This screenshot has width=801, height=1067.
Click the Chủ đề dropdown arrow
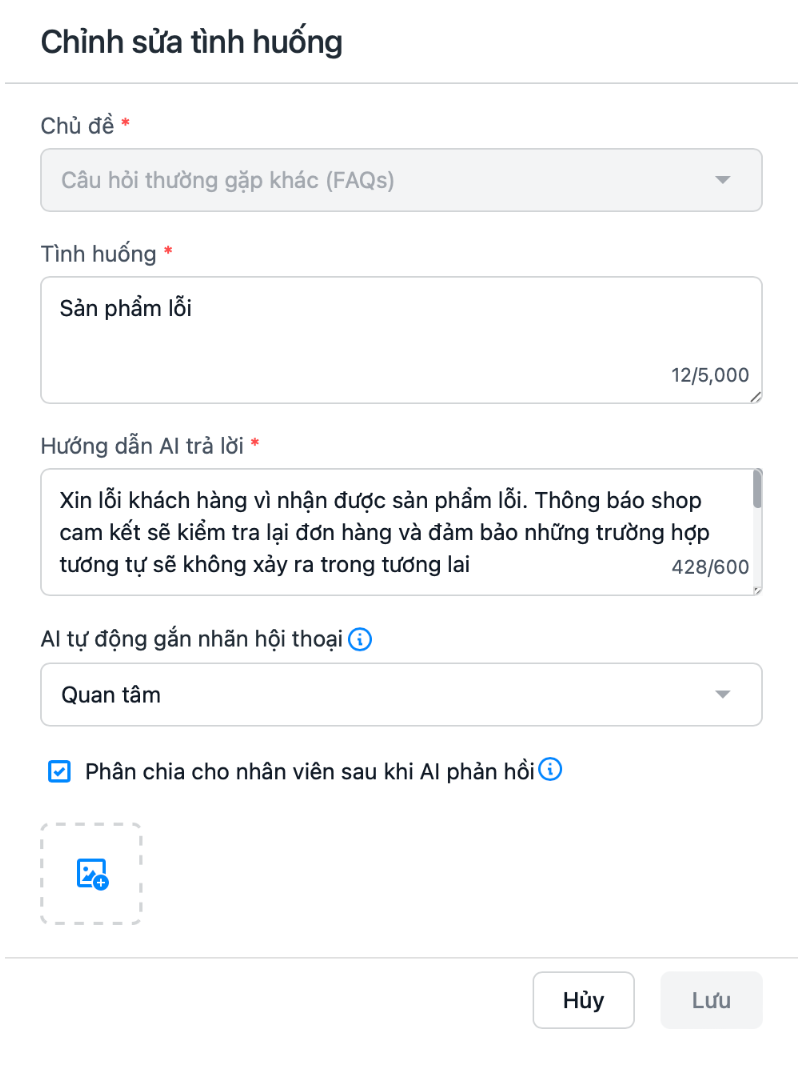[723, 180]
